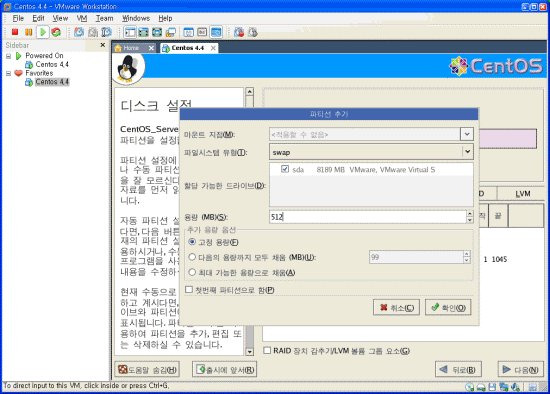Close the Centos 4.4 tab
Screen dimensions: 550x394
click(x=213, y=48)
